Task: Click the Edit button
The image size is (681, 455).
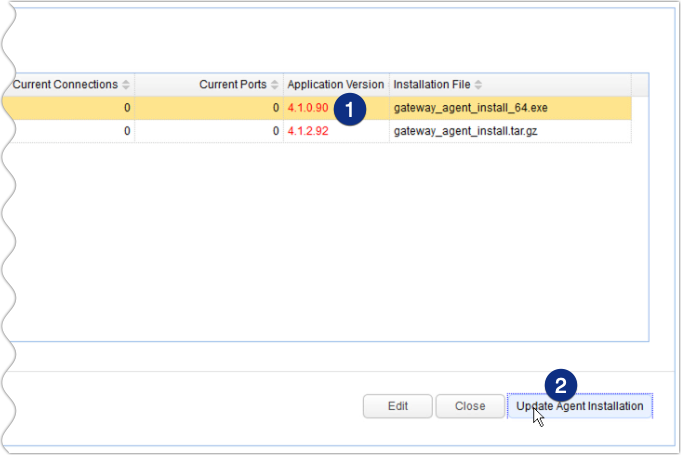Action: [398, 406]
